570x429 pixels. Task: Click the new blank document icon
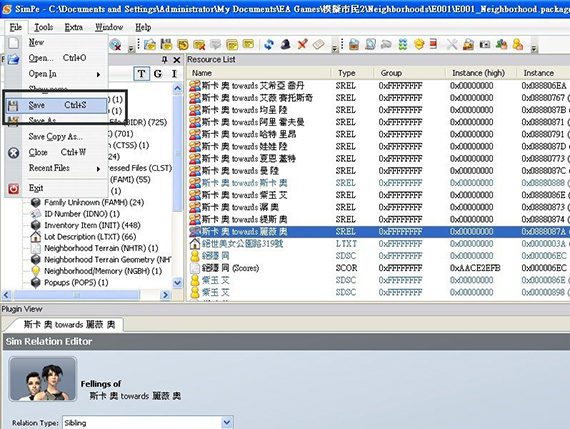point(13,43)
